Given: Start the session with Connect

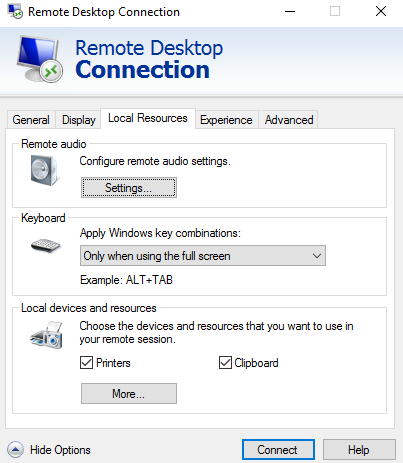Looking at the screenshot, I should click(x=278, y=450).
